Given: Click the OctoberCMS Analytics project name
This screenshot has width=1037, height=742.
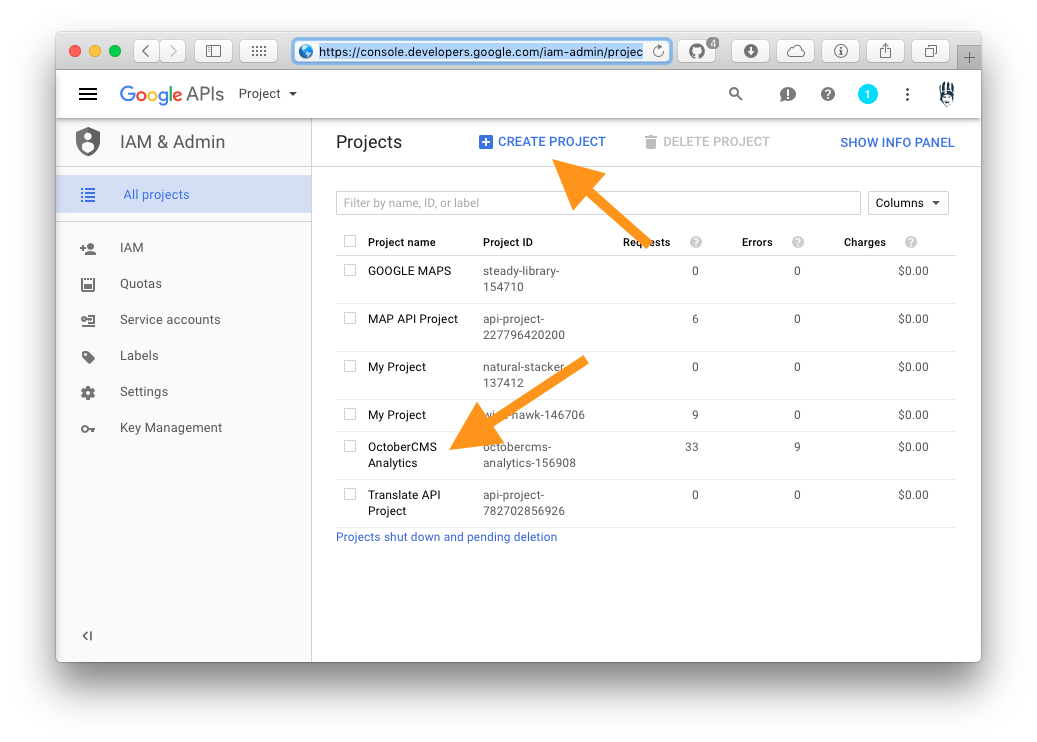Looking at the screenshot, I should (402, 455).
